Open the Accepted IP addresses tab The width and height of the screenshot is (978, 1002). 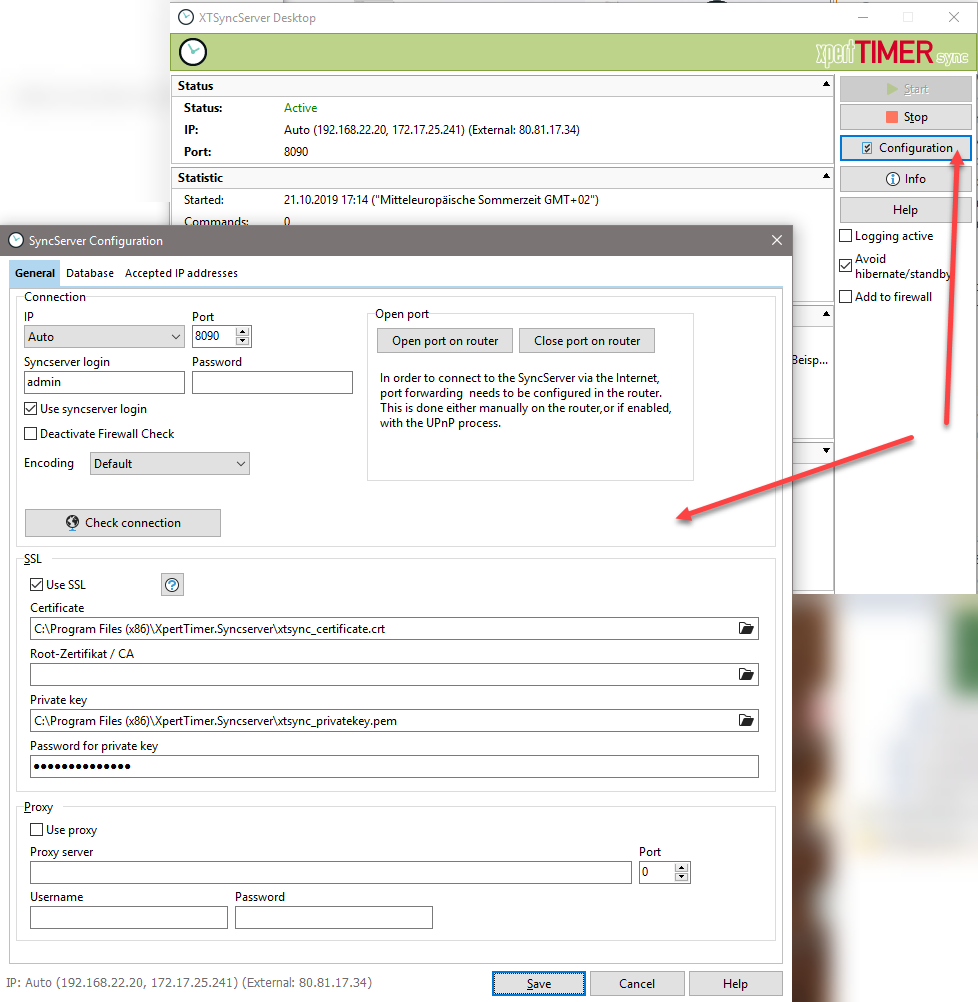[180, 272]
